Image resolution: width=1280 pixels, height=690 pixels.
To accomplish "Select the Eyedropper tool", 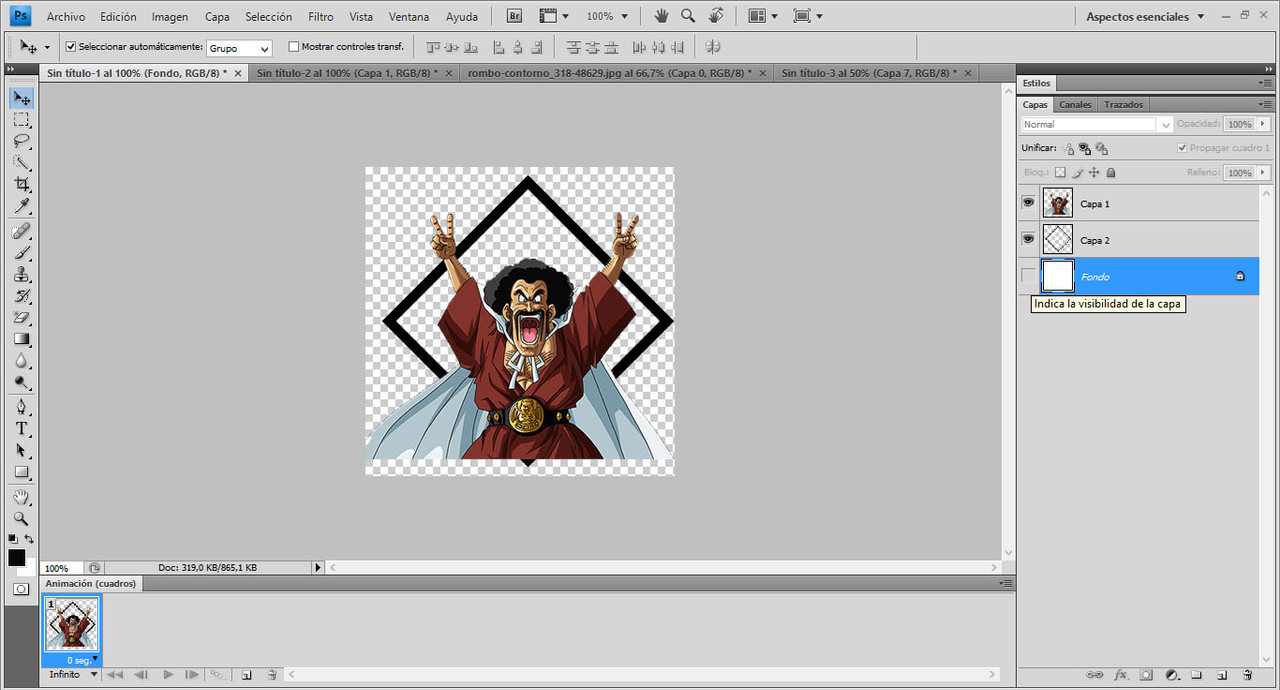I will (x=21, y=206).
